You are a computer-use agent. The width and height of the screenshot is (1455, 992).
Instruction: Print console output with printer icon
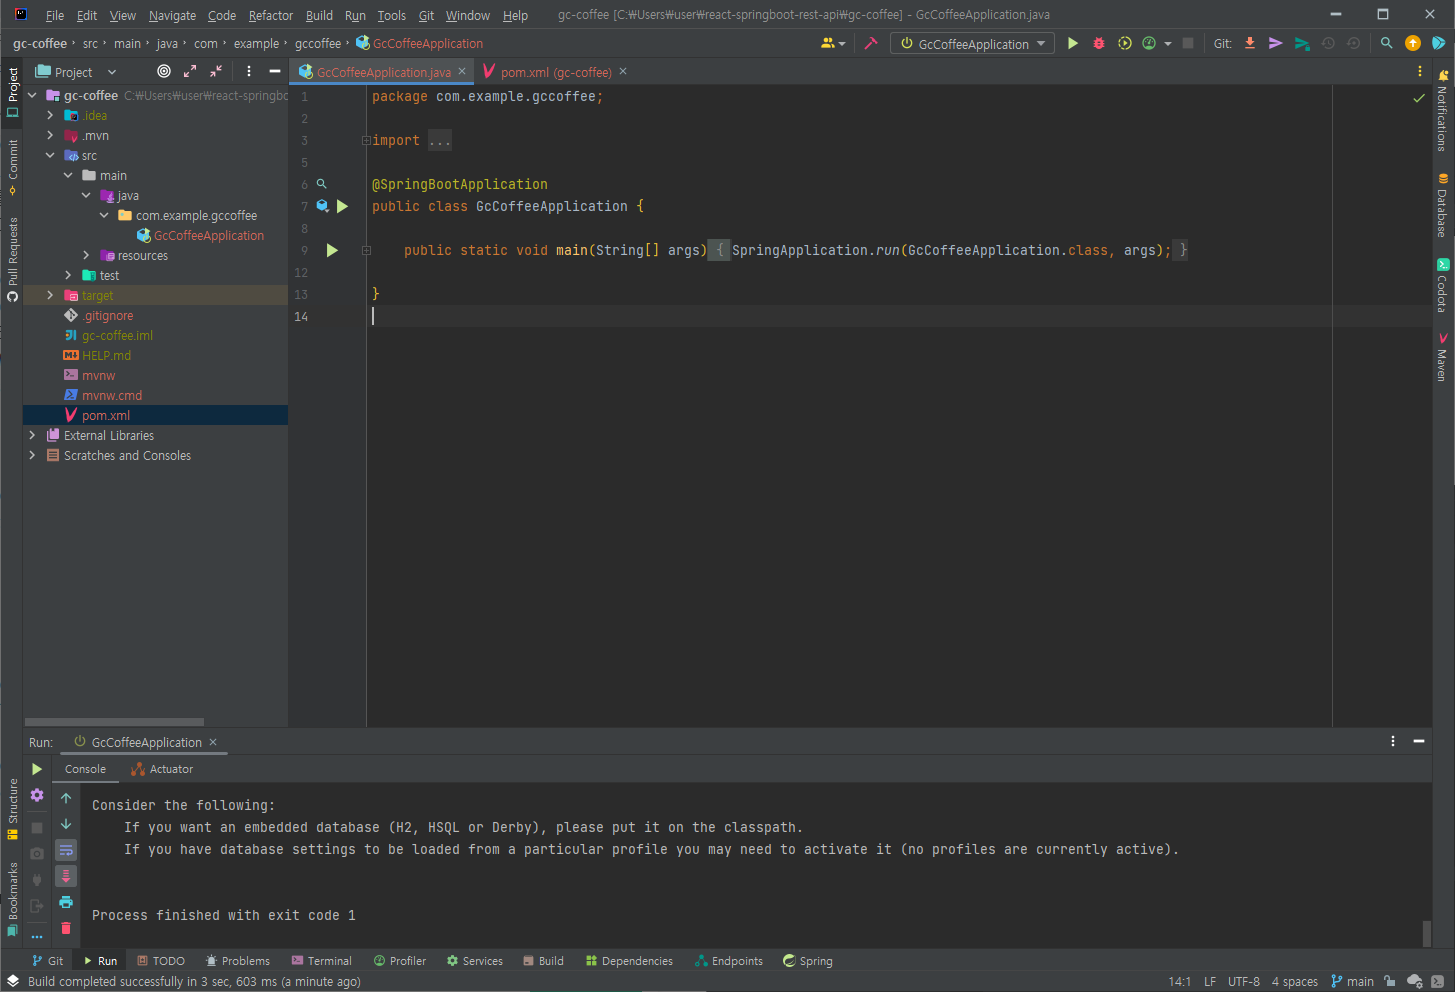[x=66, y=902]
